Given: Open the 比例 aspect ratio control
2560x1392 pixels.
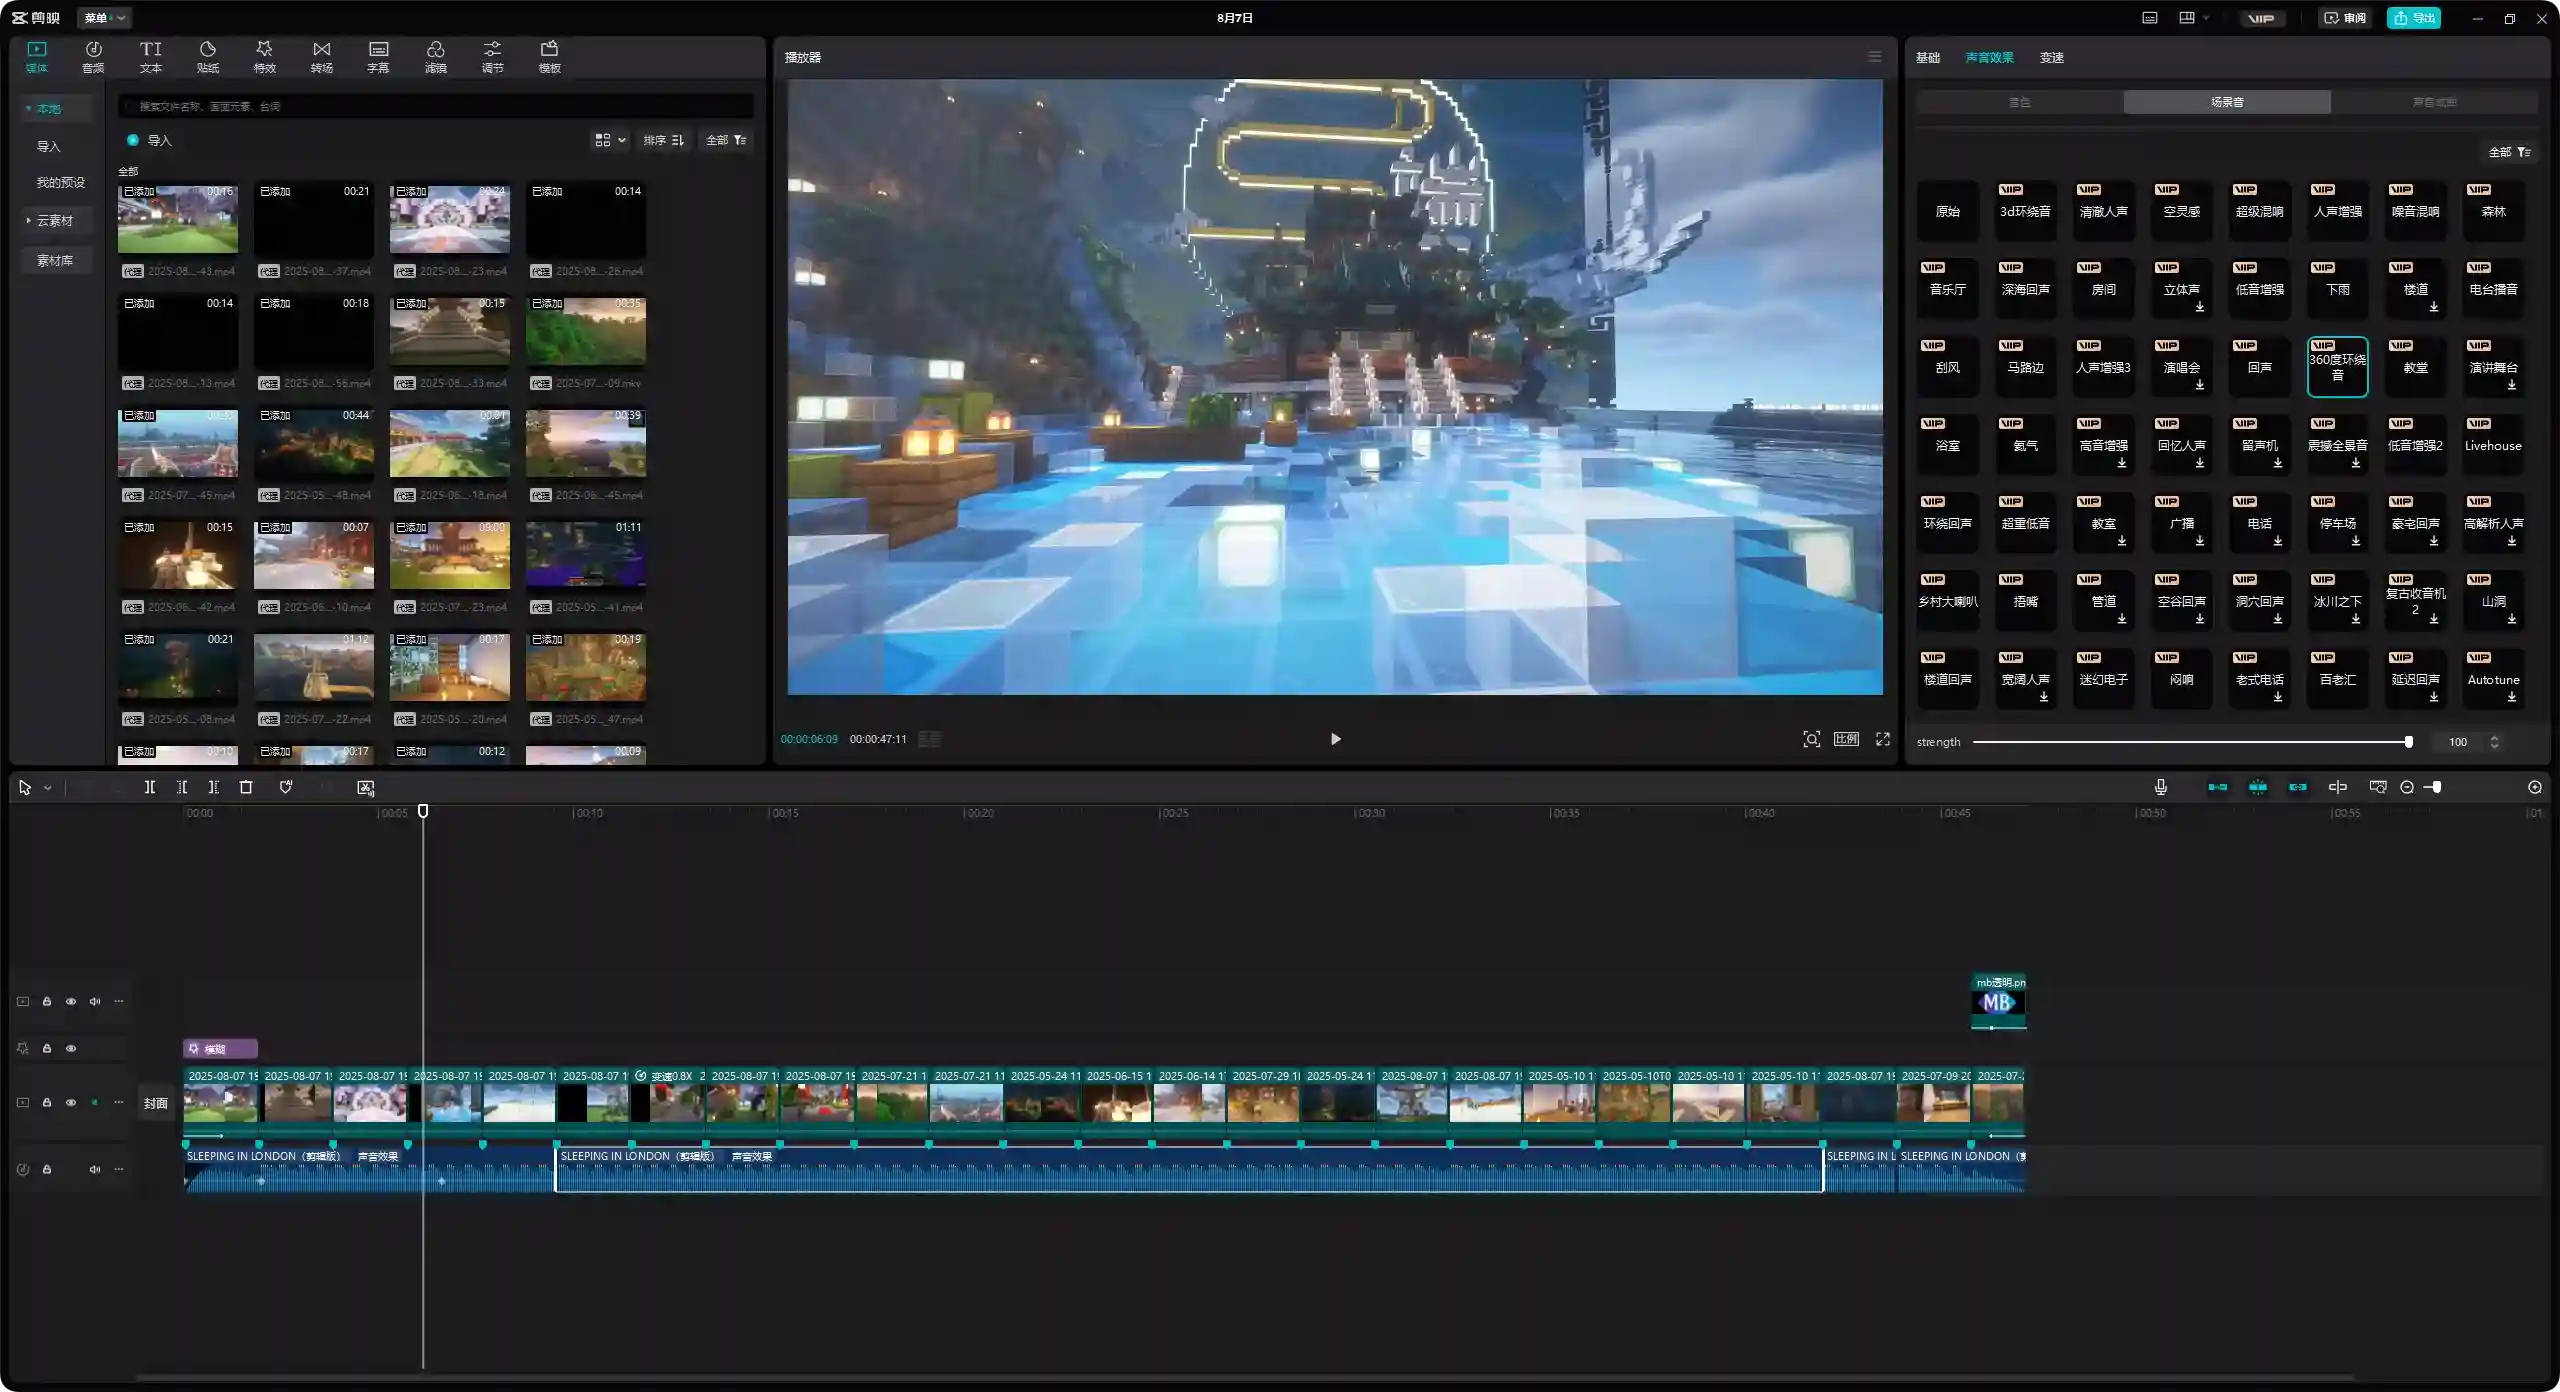Looking at the screenshot, I should point(1846,739).
